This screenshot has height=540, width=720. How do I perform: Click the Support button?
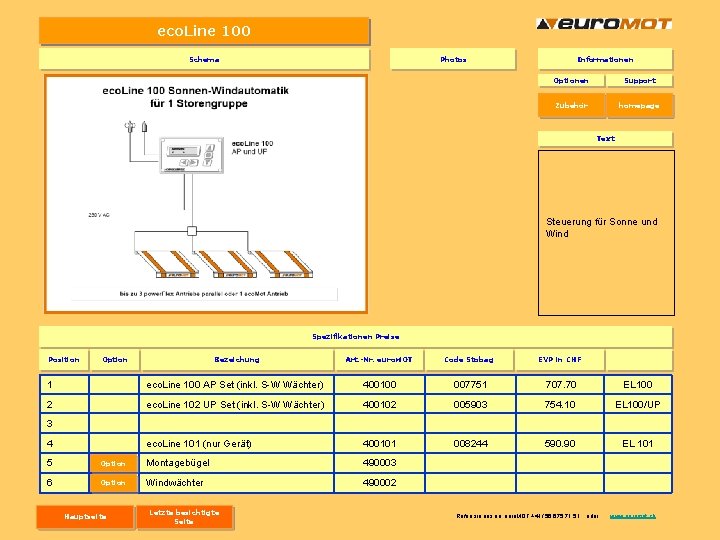(x=640, y=80)
